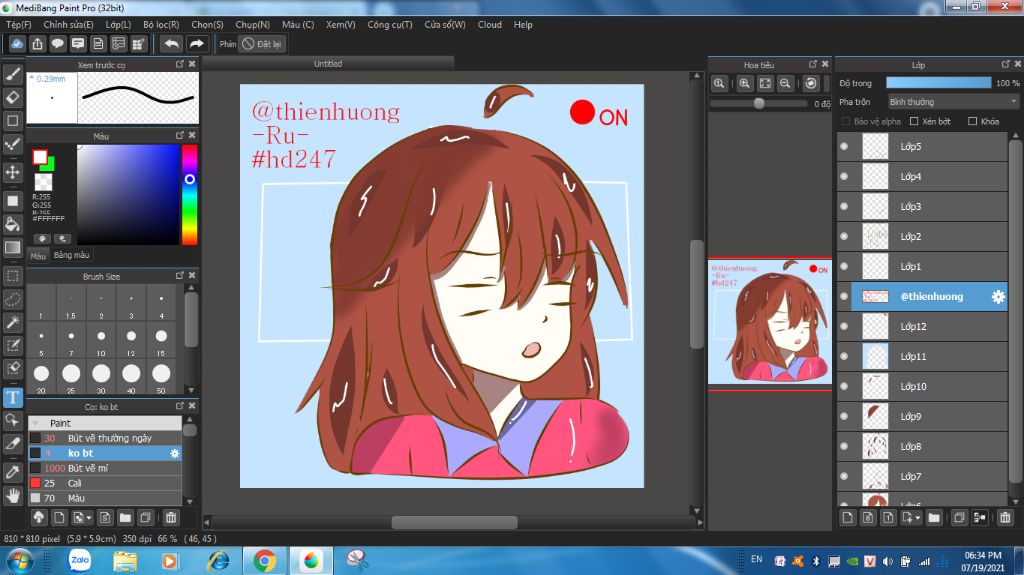Click the foreground white color swatch

point(40,157)
